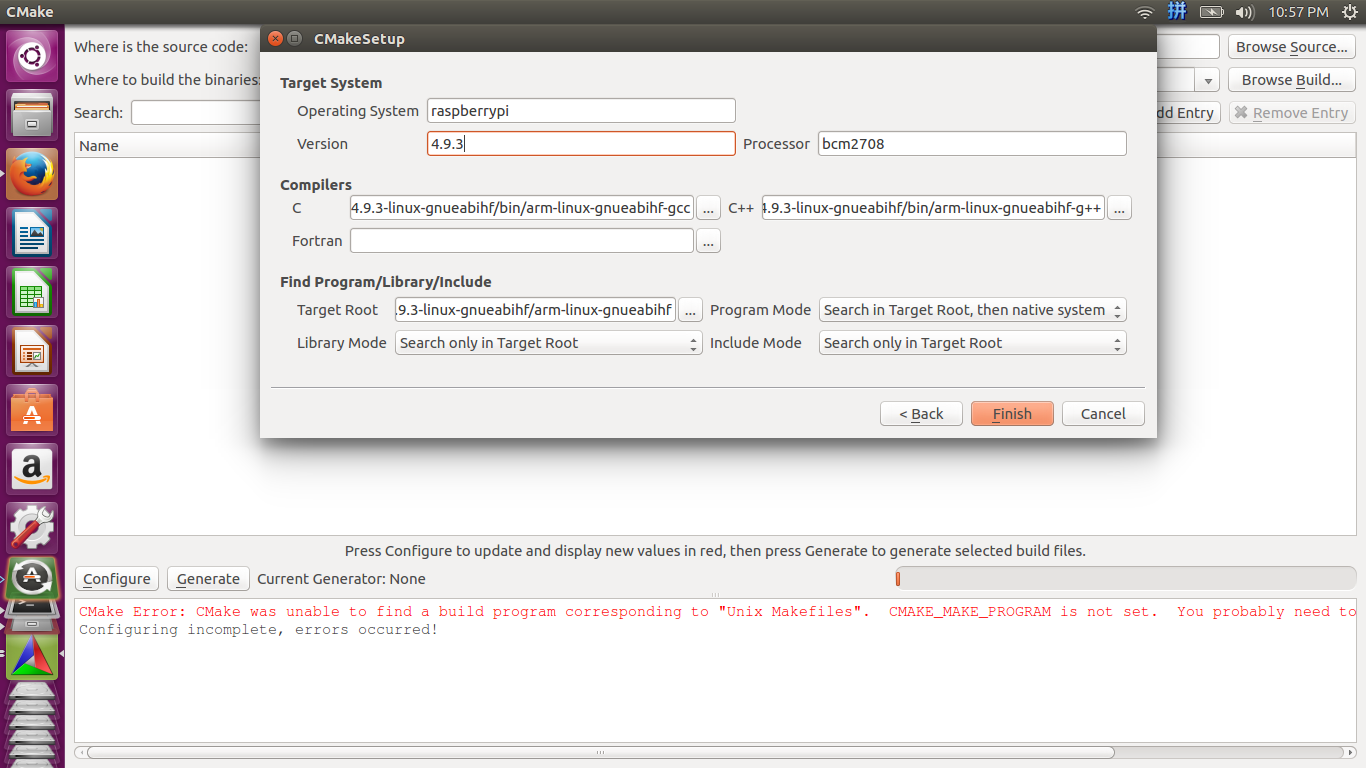
Task: Open the sound volume indicator menu
Action: (1244, 12)
